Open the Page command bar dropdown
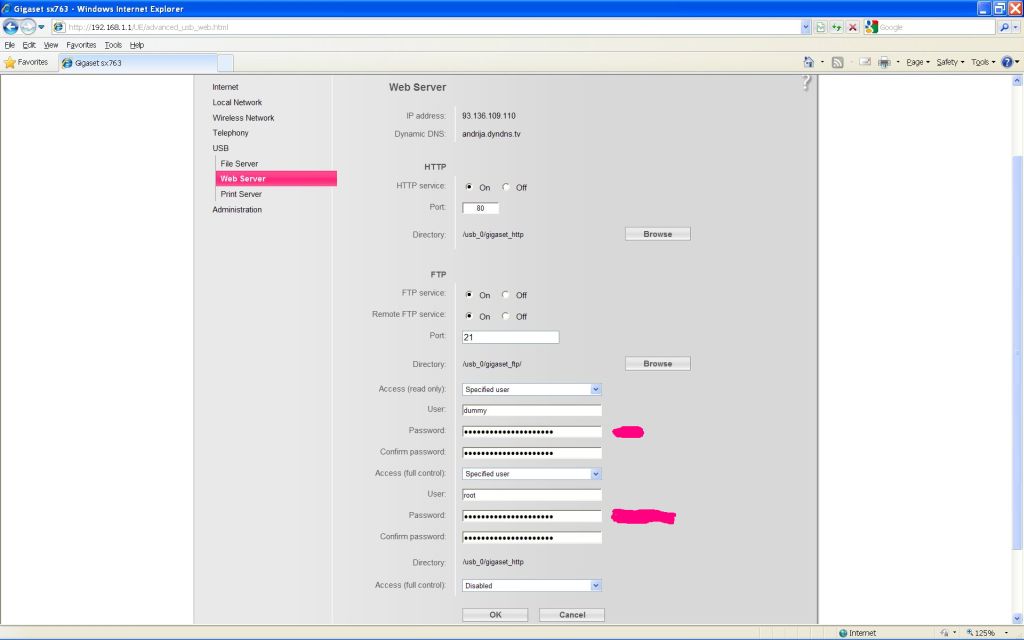 point(918,62)
